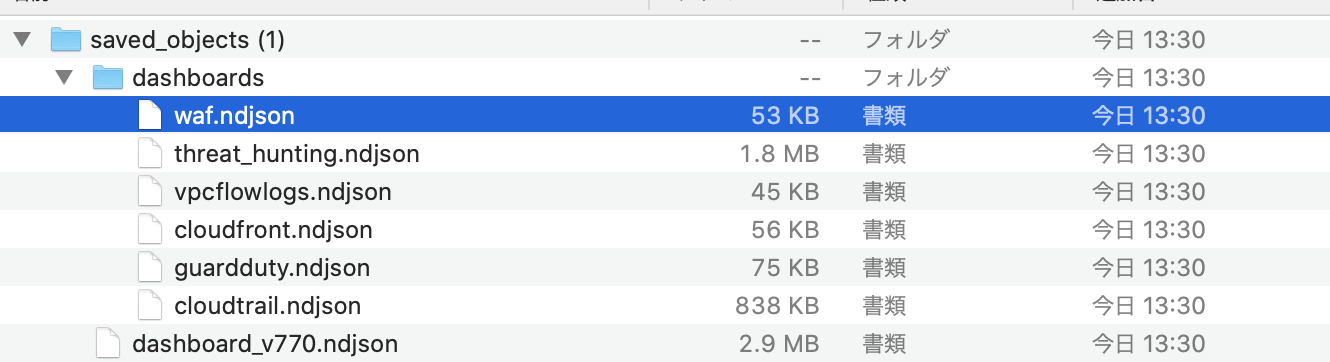Click the threat_hunting.ndjson document icon
The width and height of the screenshot is (1330, 362).
pos(148,153)
